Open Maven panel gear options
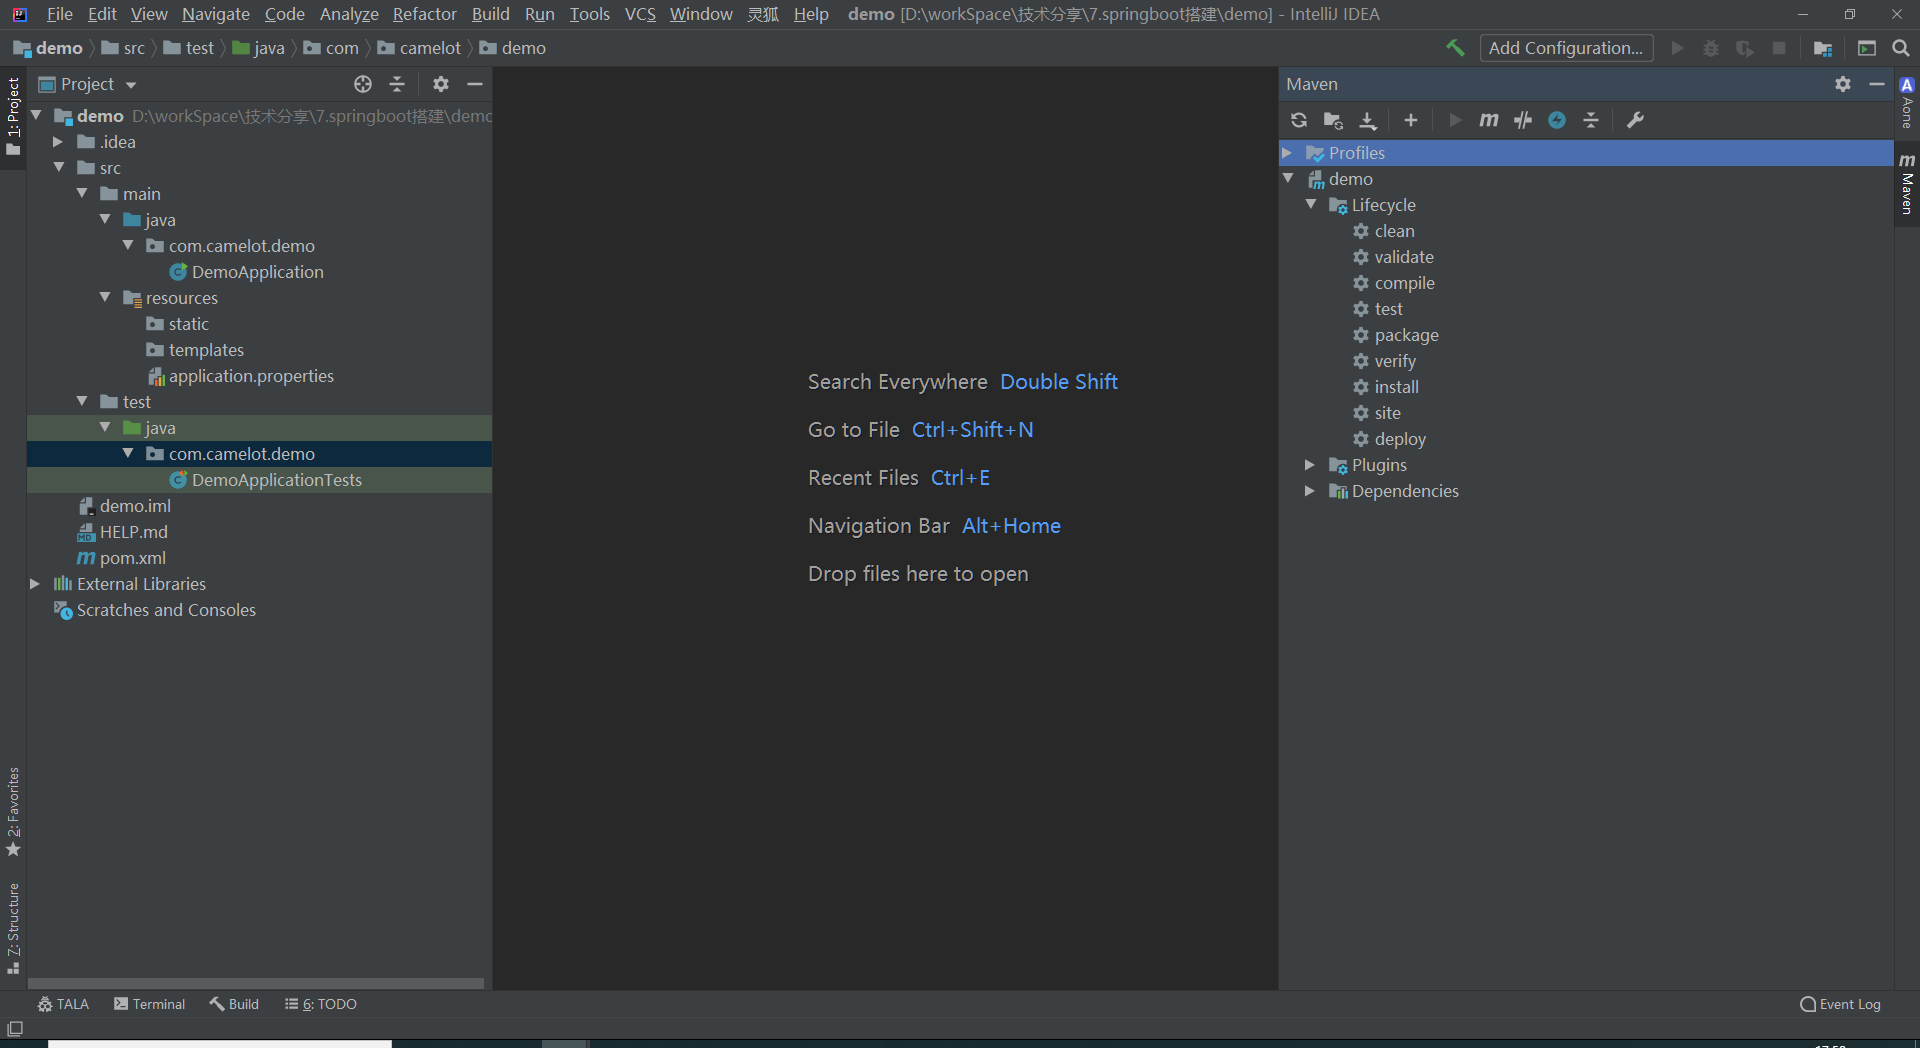 [1843, 84]
